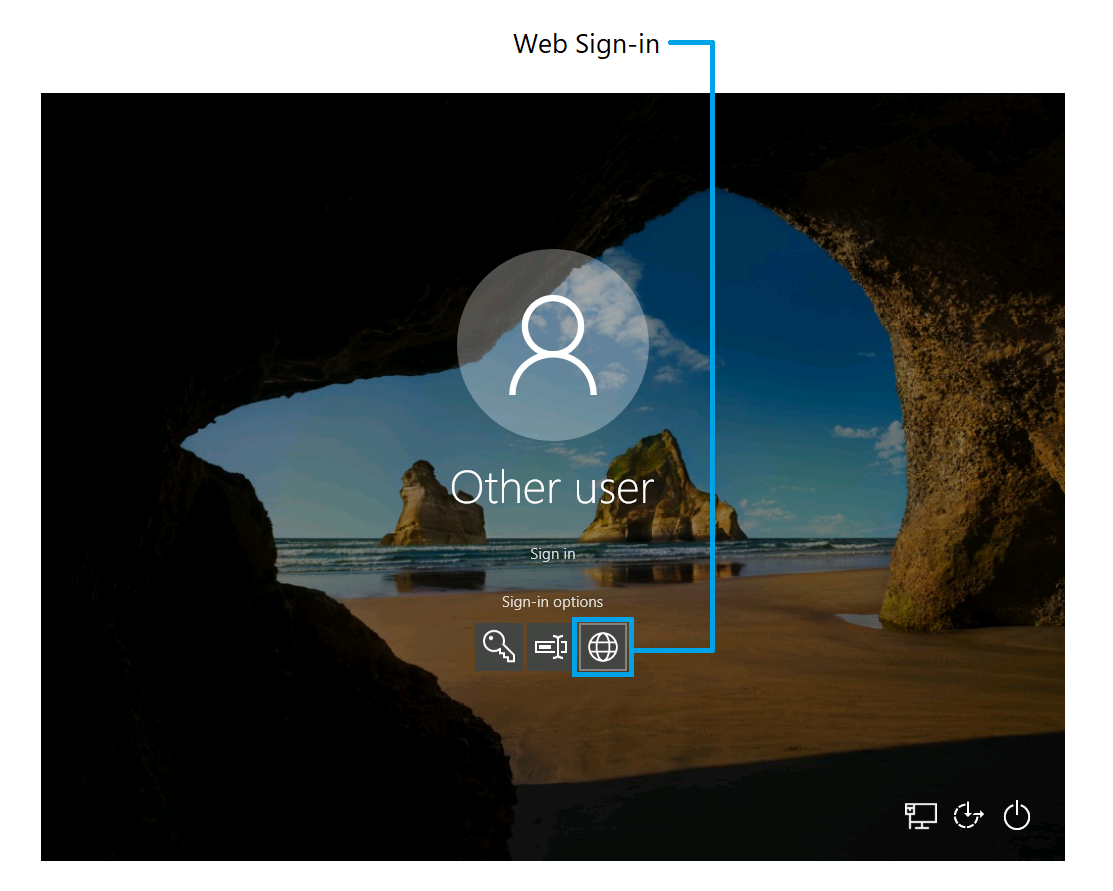This screenshot has height=891, width=1113.
Task: Click the vertical blue callout line
Action: point(713,300)
